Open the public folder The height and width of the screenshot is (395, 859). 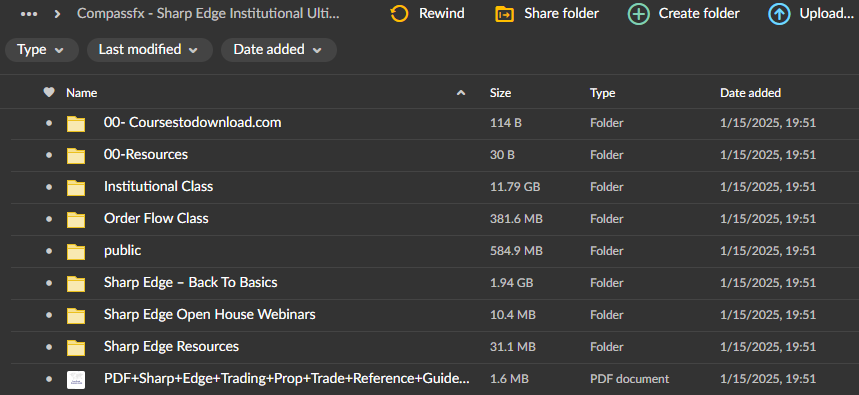122,251
